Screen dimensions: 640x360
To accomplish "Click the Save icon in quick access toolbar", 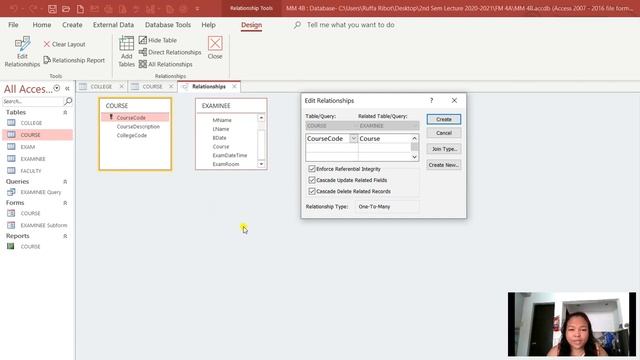I will click(52, 9).
